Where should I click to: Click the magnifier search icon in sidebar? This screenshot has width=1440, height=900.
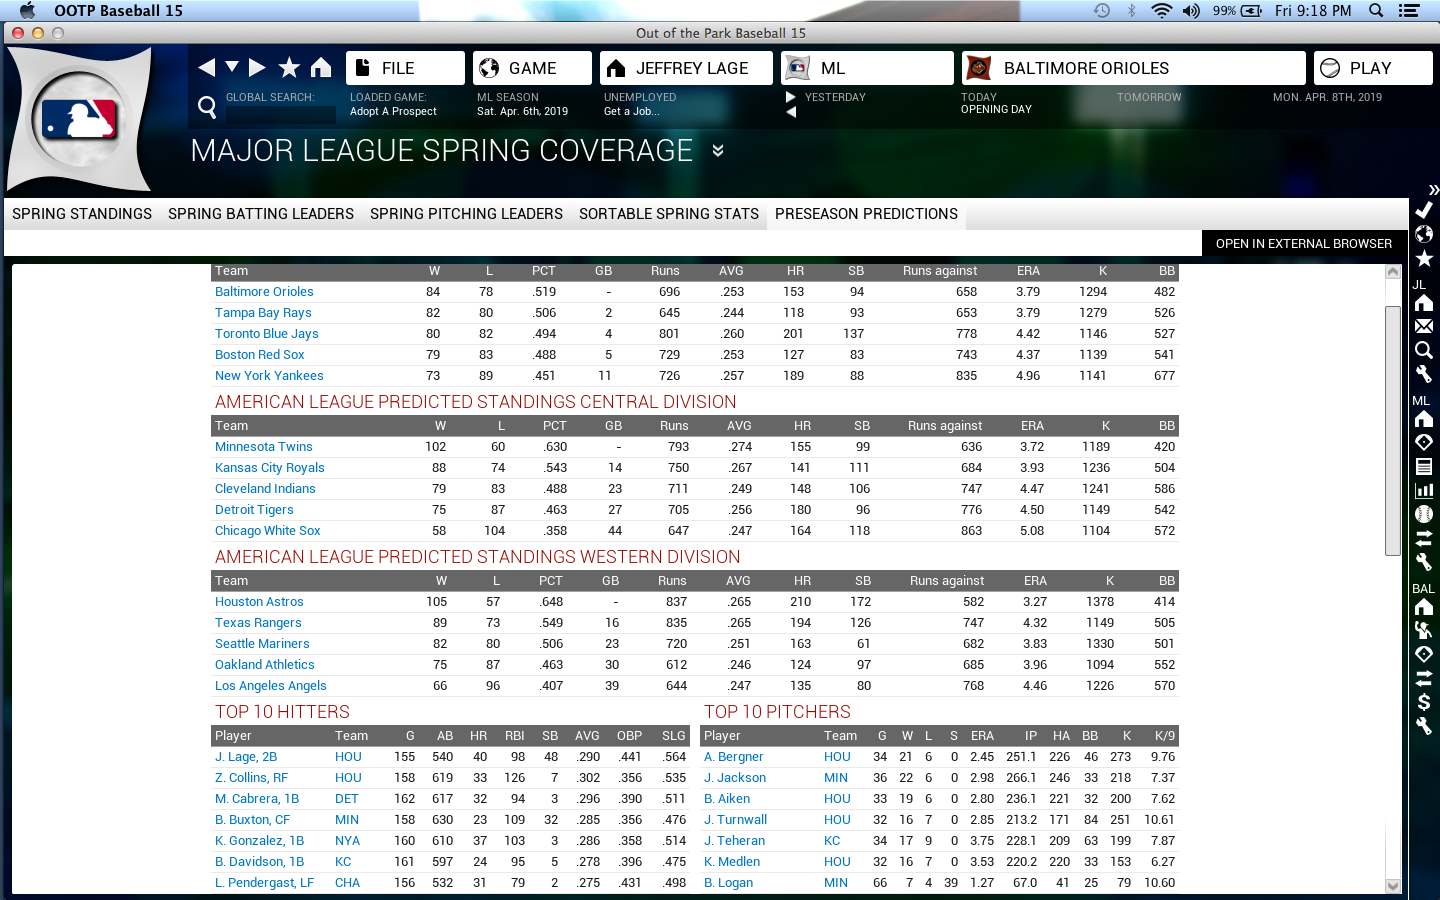point(1424,350)
